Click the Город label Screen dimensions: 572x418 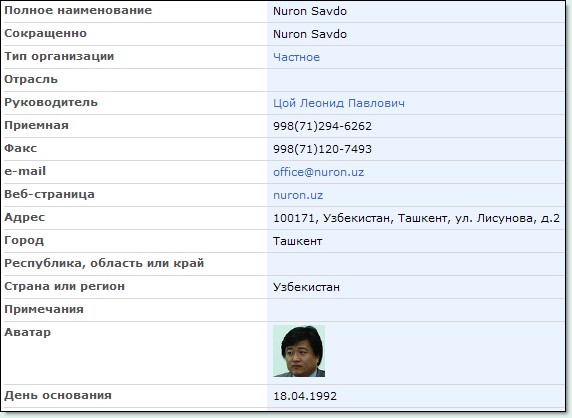pyautogui.click(x=24, y=240)
